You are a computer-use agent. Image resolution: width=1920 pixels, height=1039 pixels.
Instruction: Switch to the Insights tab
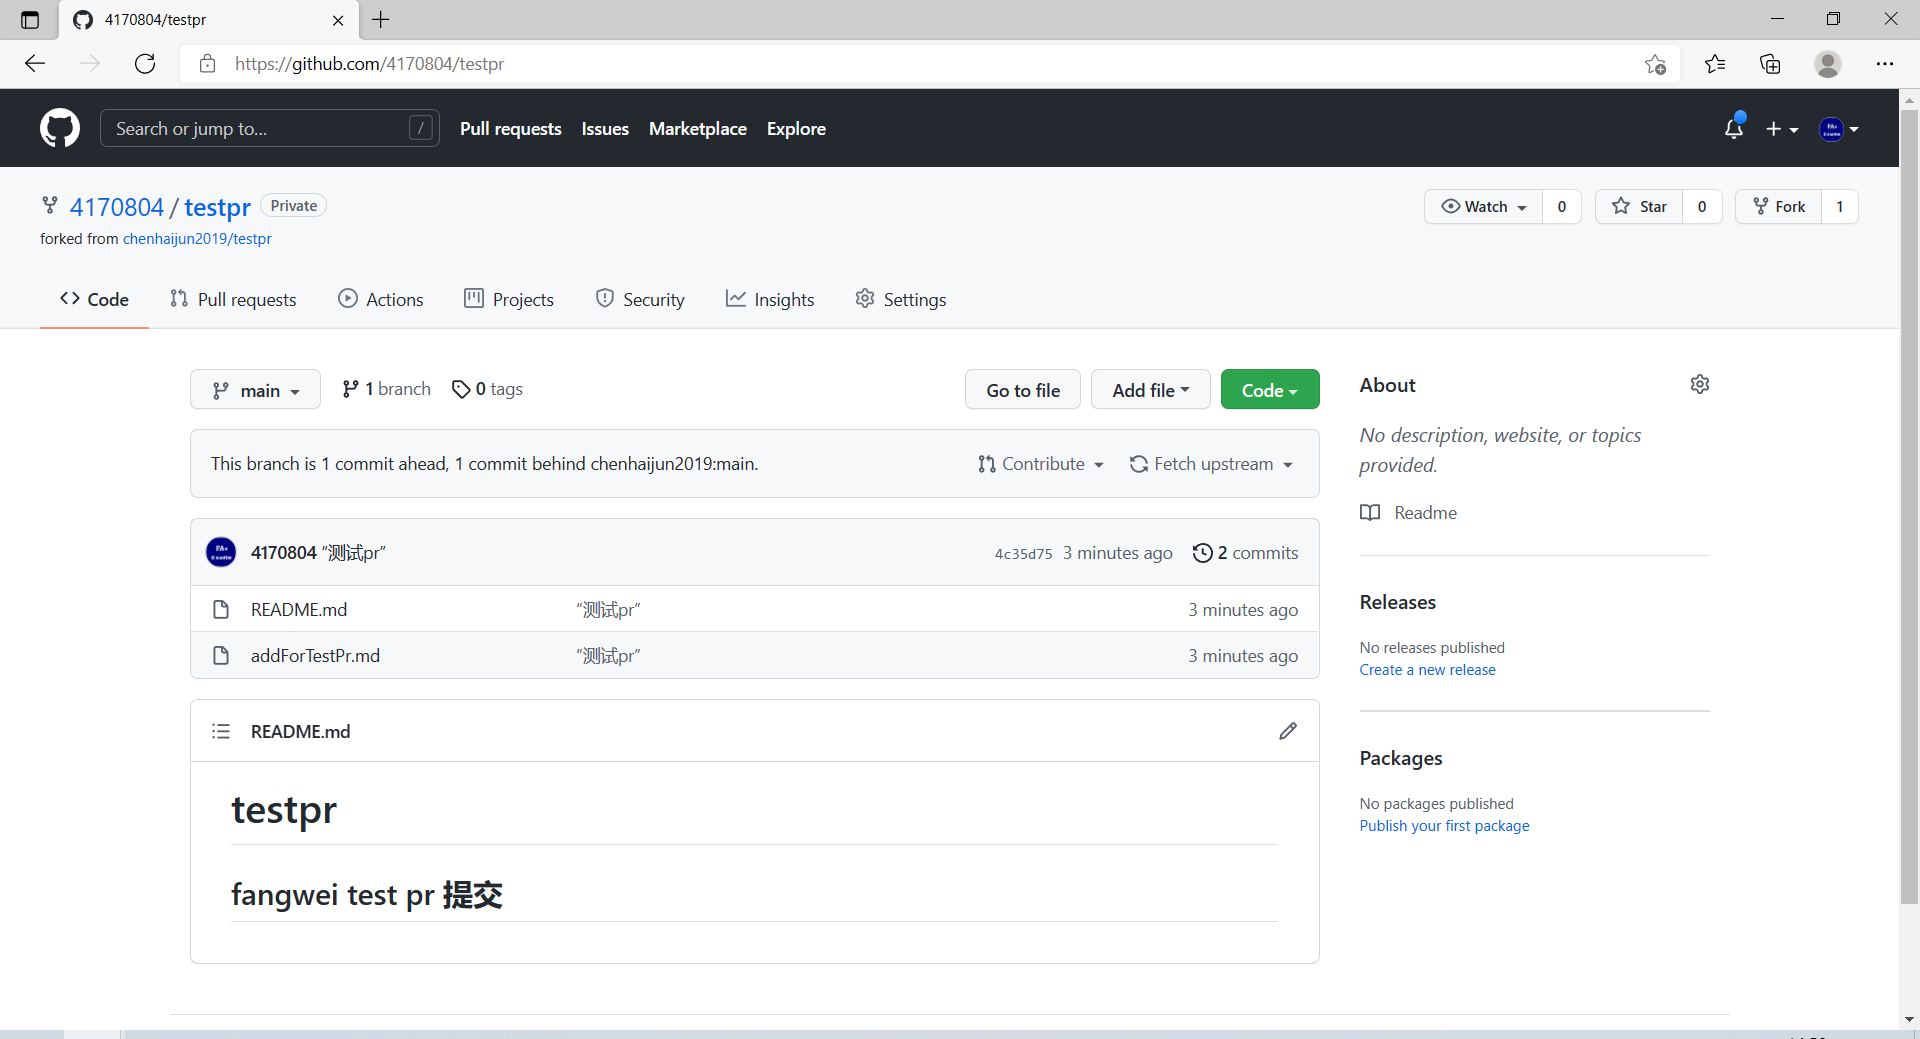(x=770, y=299)
